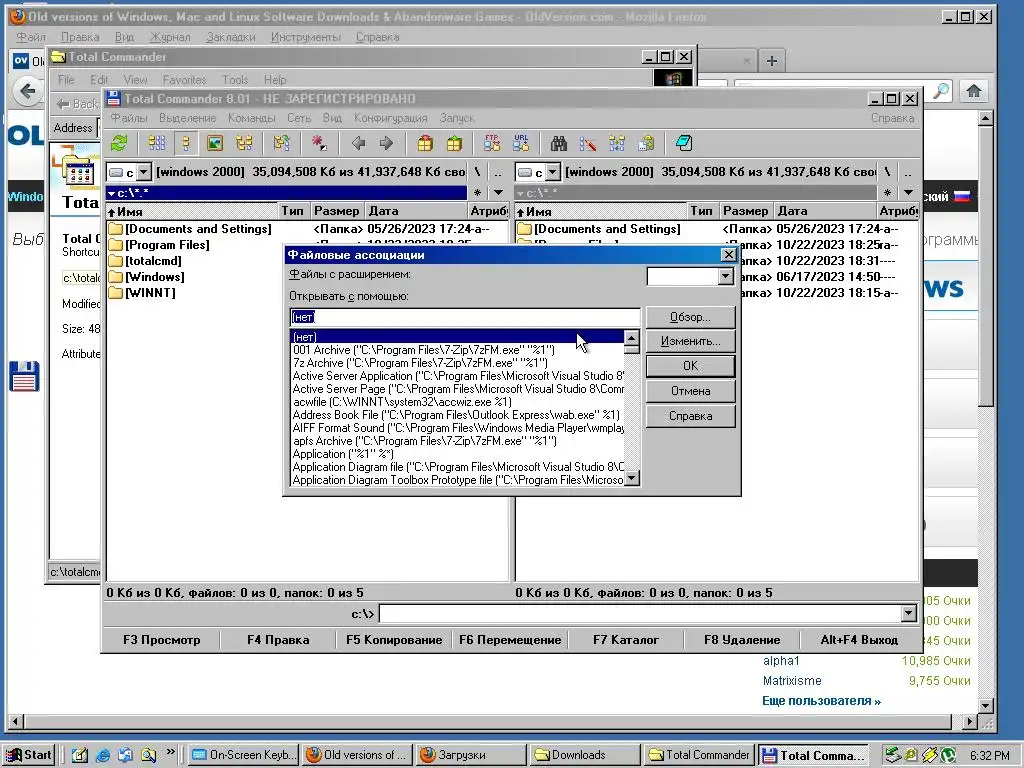Screen dimensions: 1024x768
Task: Open Firefox Закладки menu
Action: click(231, 37)
